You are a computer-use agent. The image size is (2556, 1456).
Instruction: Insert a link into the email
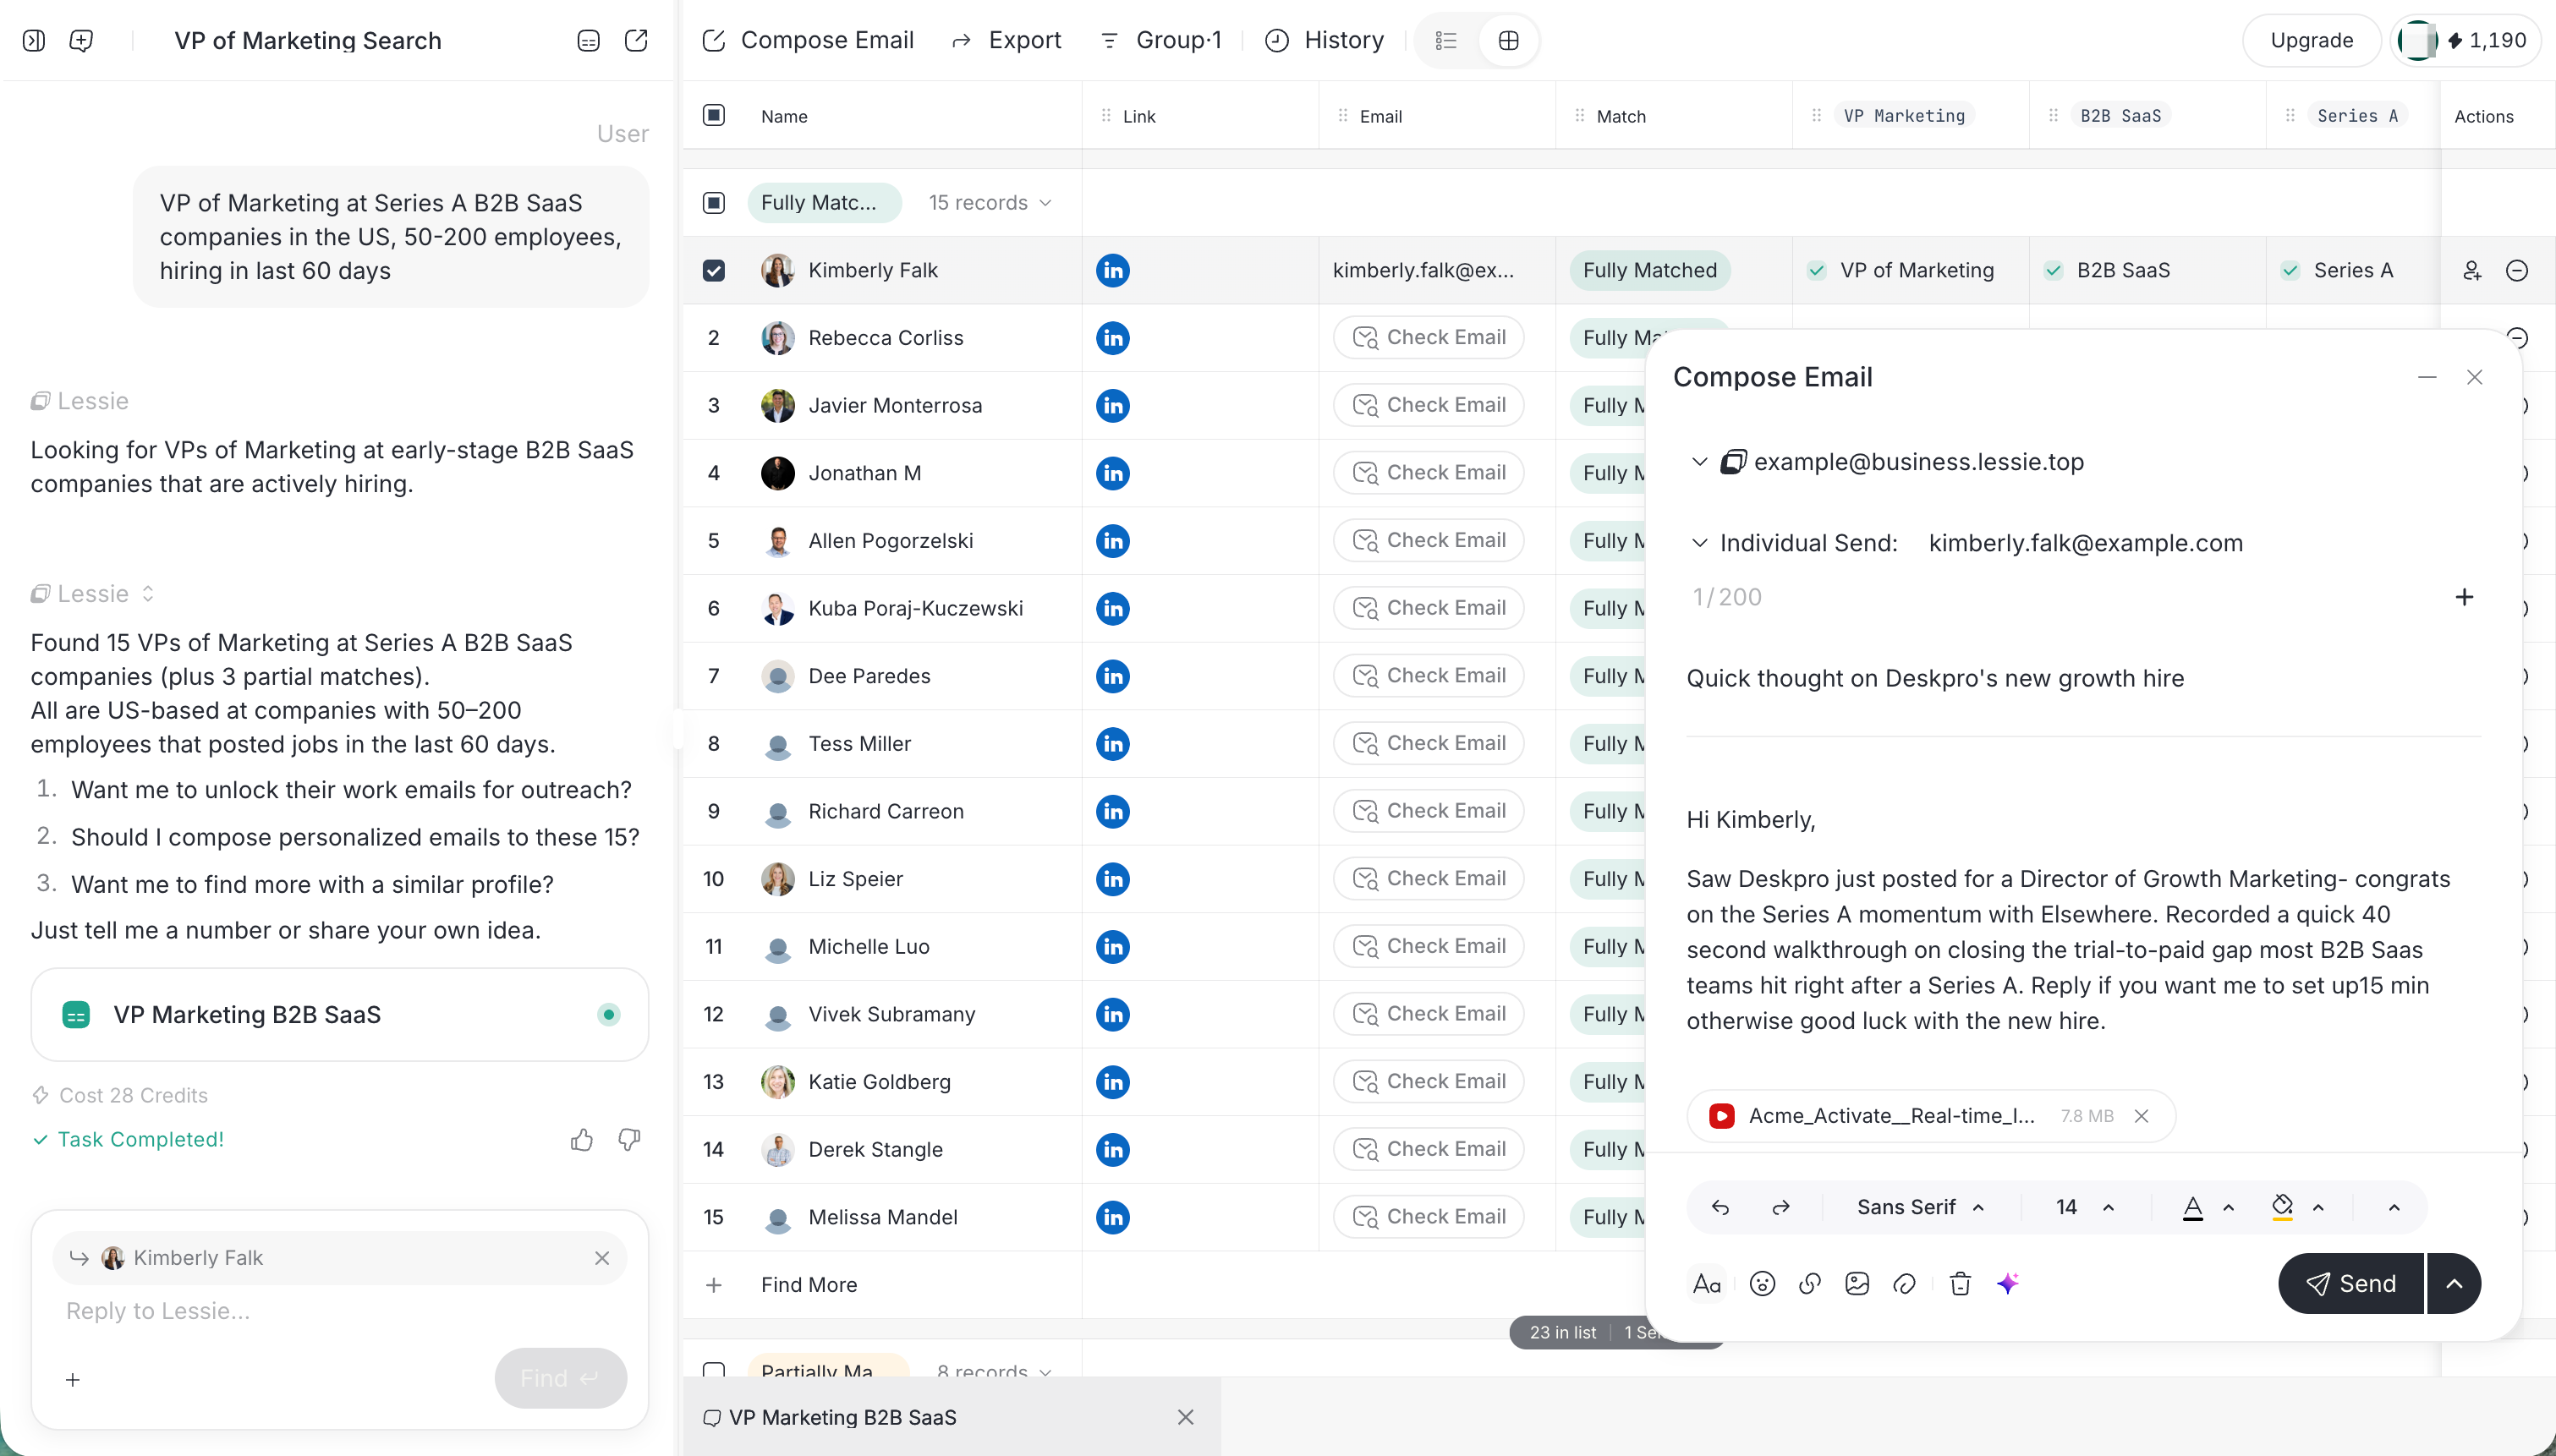coord(1810,1283)
